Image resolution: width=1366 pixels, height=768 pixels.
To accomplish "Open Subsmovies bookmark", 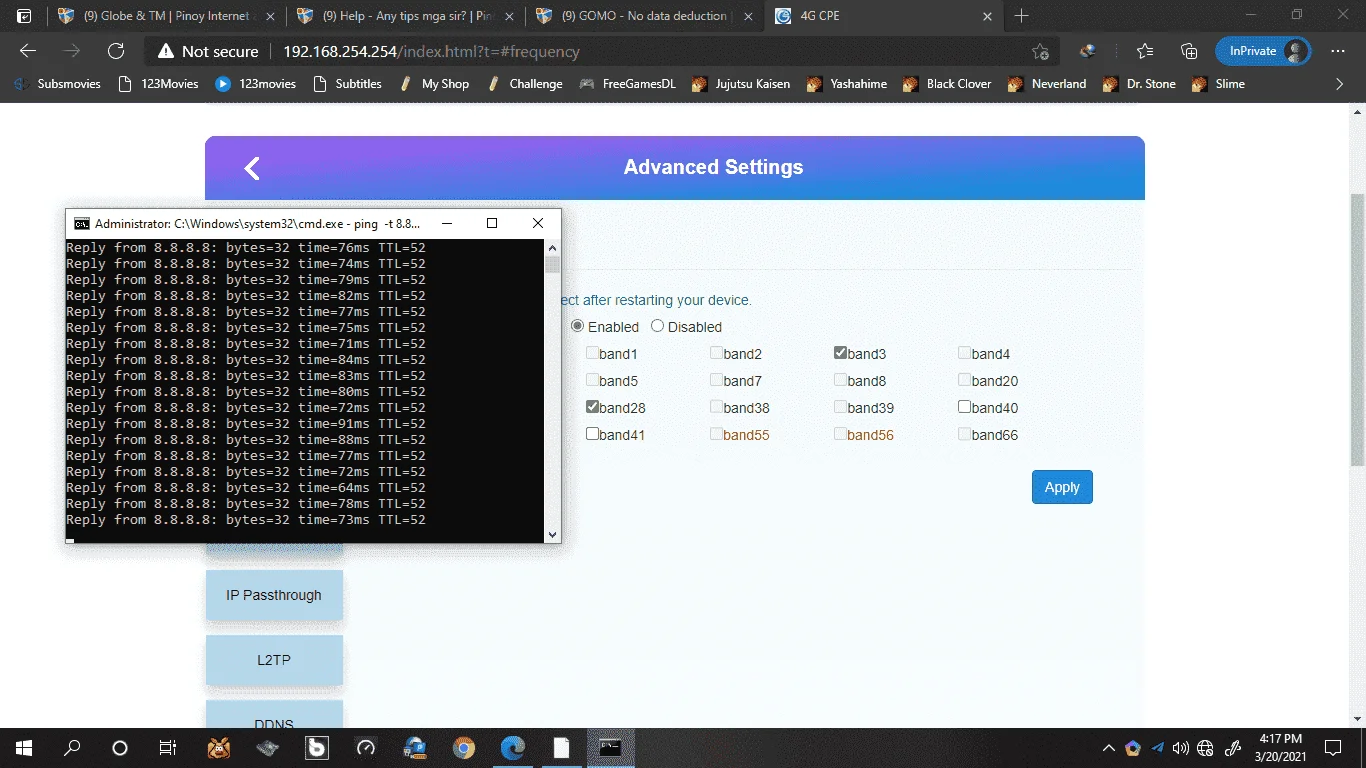I will click(x=59, y=84).
